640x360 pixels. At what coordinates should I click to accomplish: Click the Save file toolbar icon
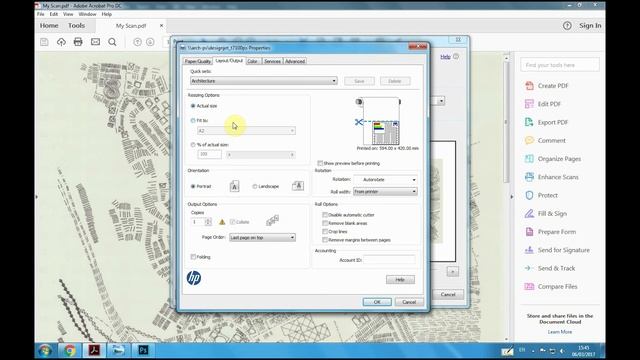pos(44,42)
